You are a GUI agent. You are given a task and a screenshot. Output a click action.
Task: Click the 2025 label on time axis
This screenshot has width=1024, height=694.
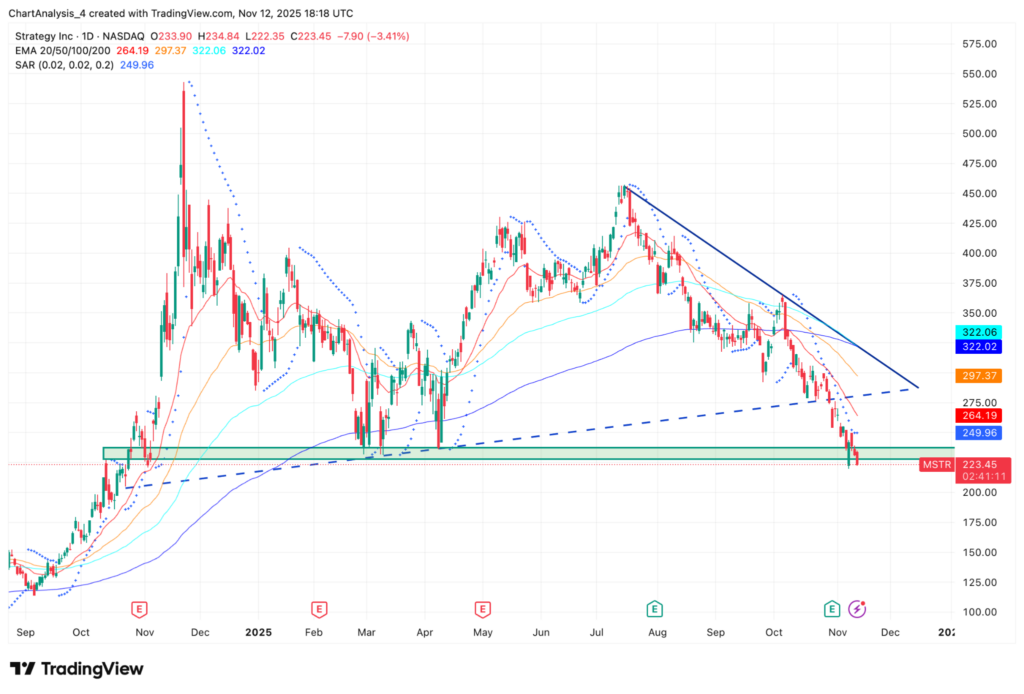pos(258,633)
